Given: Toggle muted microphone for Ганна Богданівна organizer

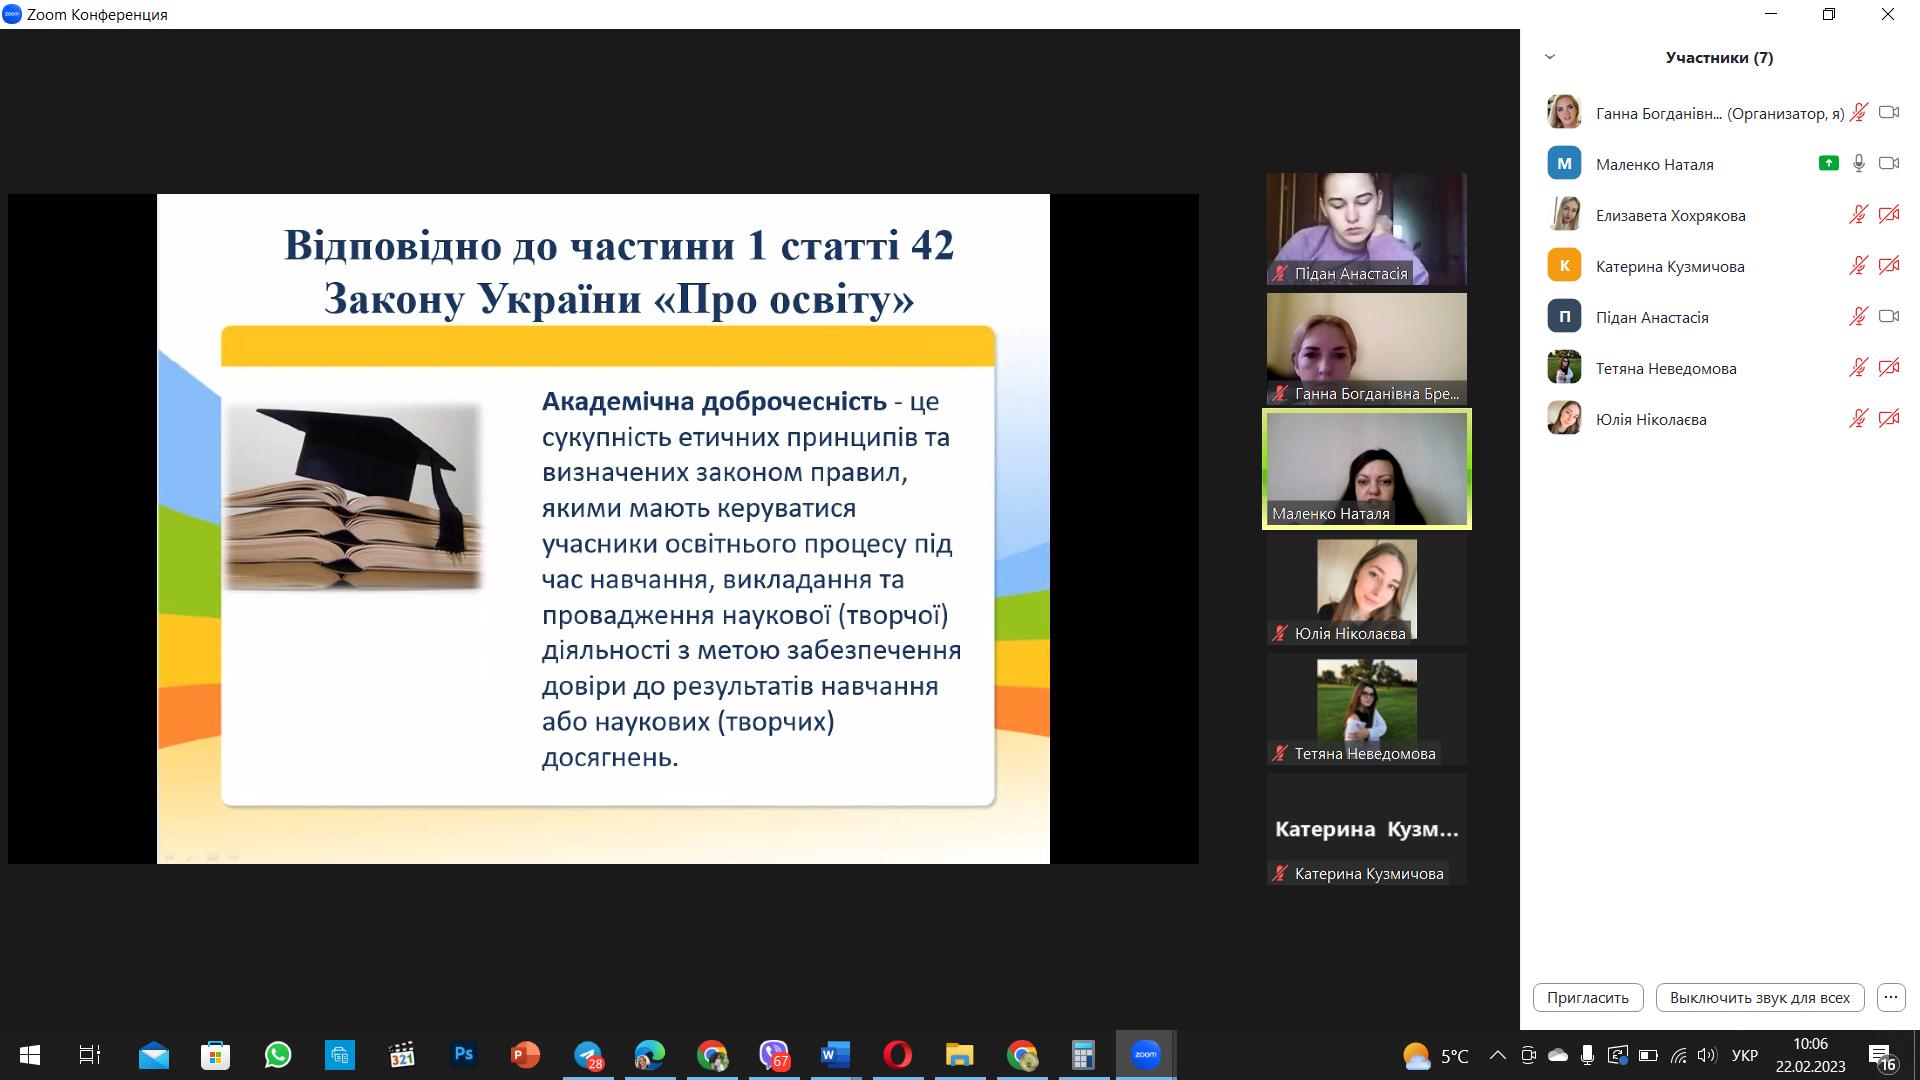Looking at the screenshot, I should coord(1858,112).
